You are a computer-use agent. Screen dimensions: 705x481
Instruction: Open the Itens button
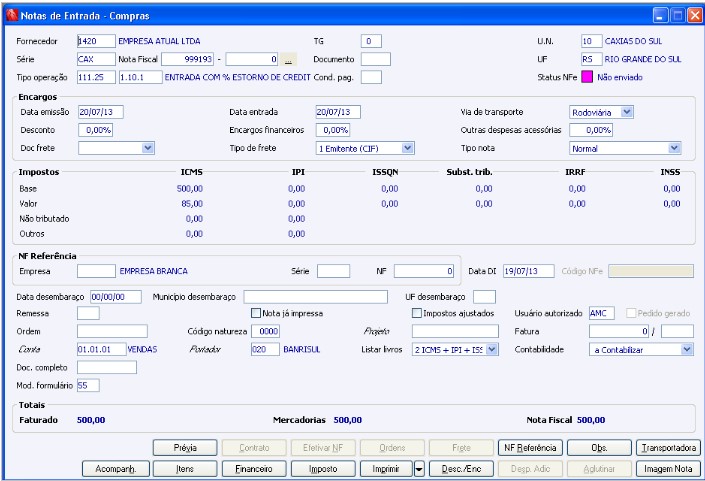pos(185,467)
